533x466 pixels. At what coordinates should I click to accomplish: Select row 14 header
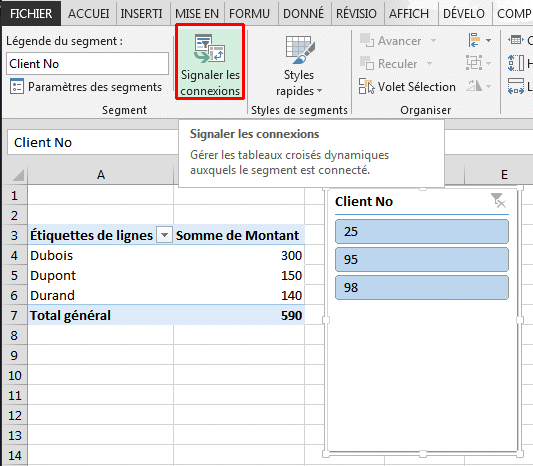coord(14,455)
